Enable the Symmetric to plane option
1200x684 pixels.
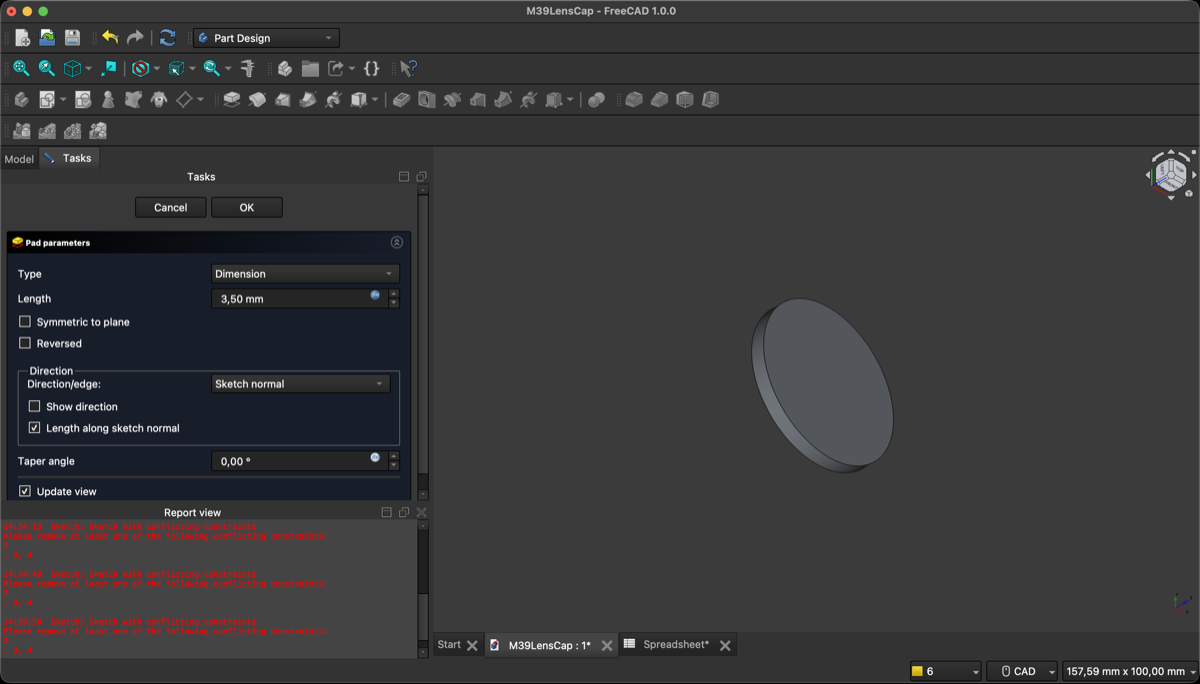click(25, 321)
